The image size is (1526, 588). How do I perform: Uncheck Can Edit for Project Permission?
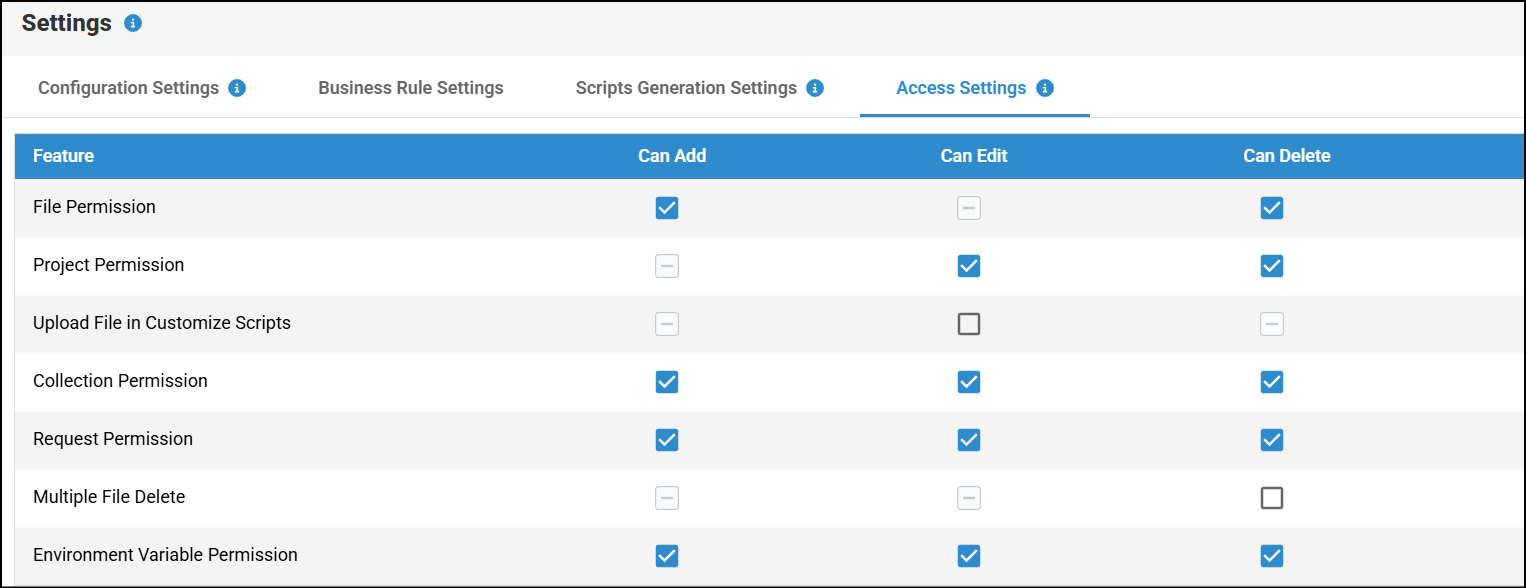coord(969,266)
